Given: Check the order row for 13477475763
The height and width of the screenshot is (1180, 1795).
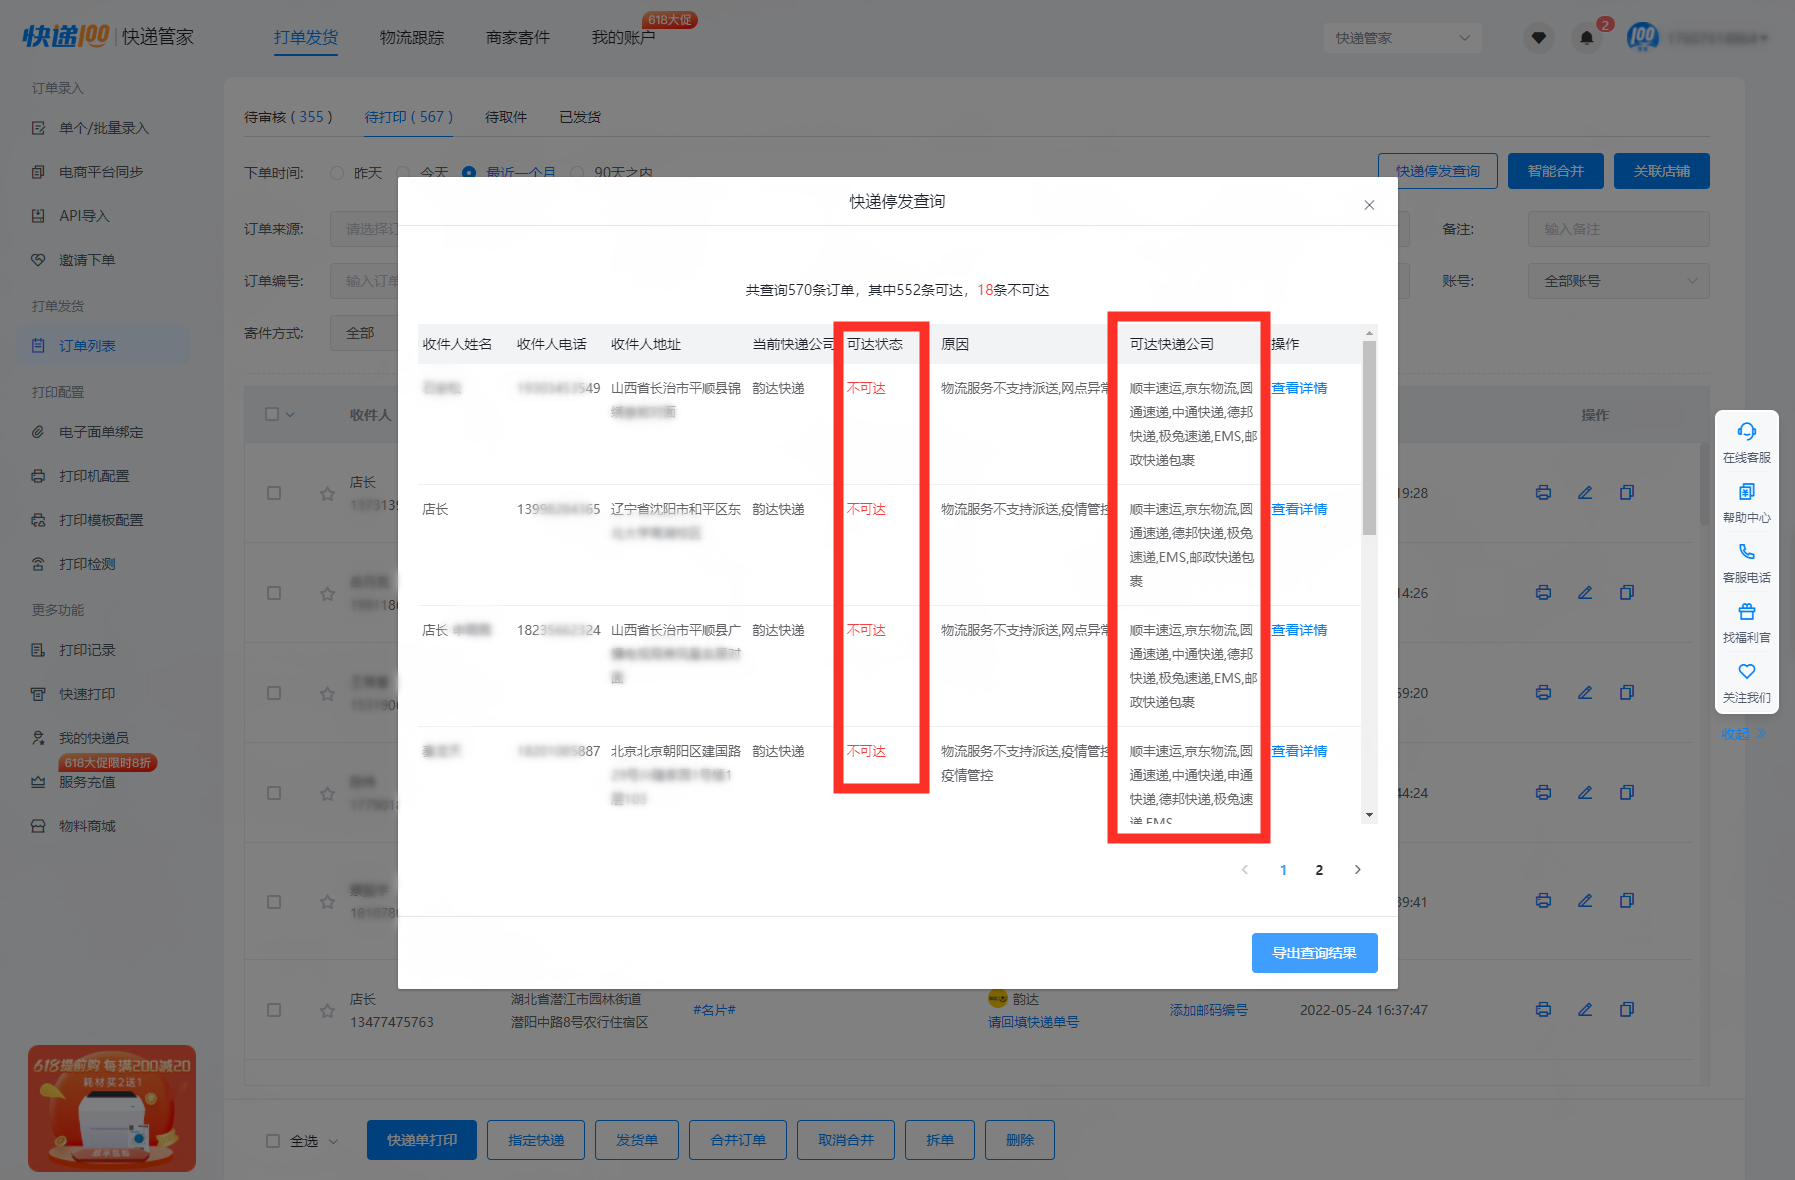Looking at the screenshot, I should coord(274,1010).
